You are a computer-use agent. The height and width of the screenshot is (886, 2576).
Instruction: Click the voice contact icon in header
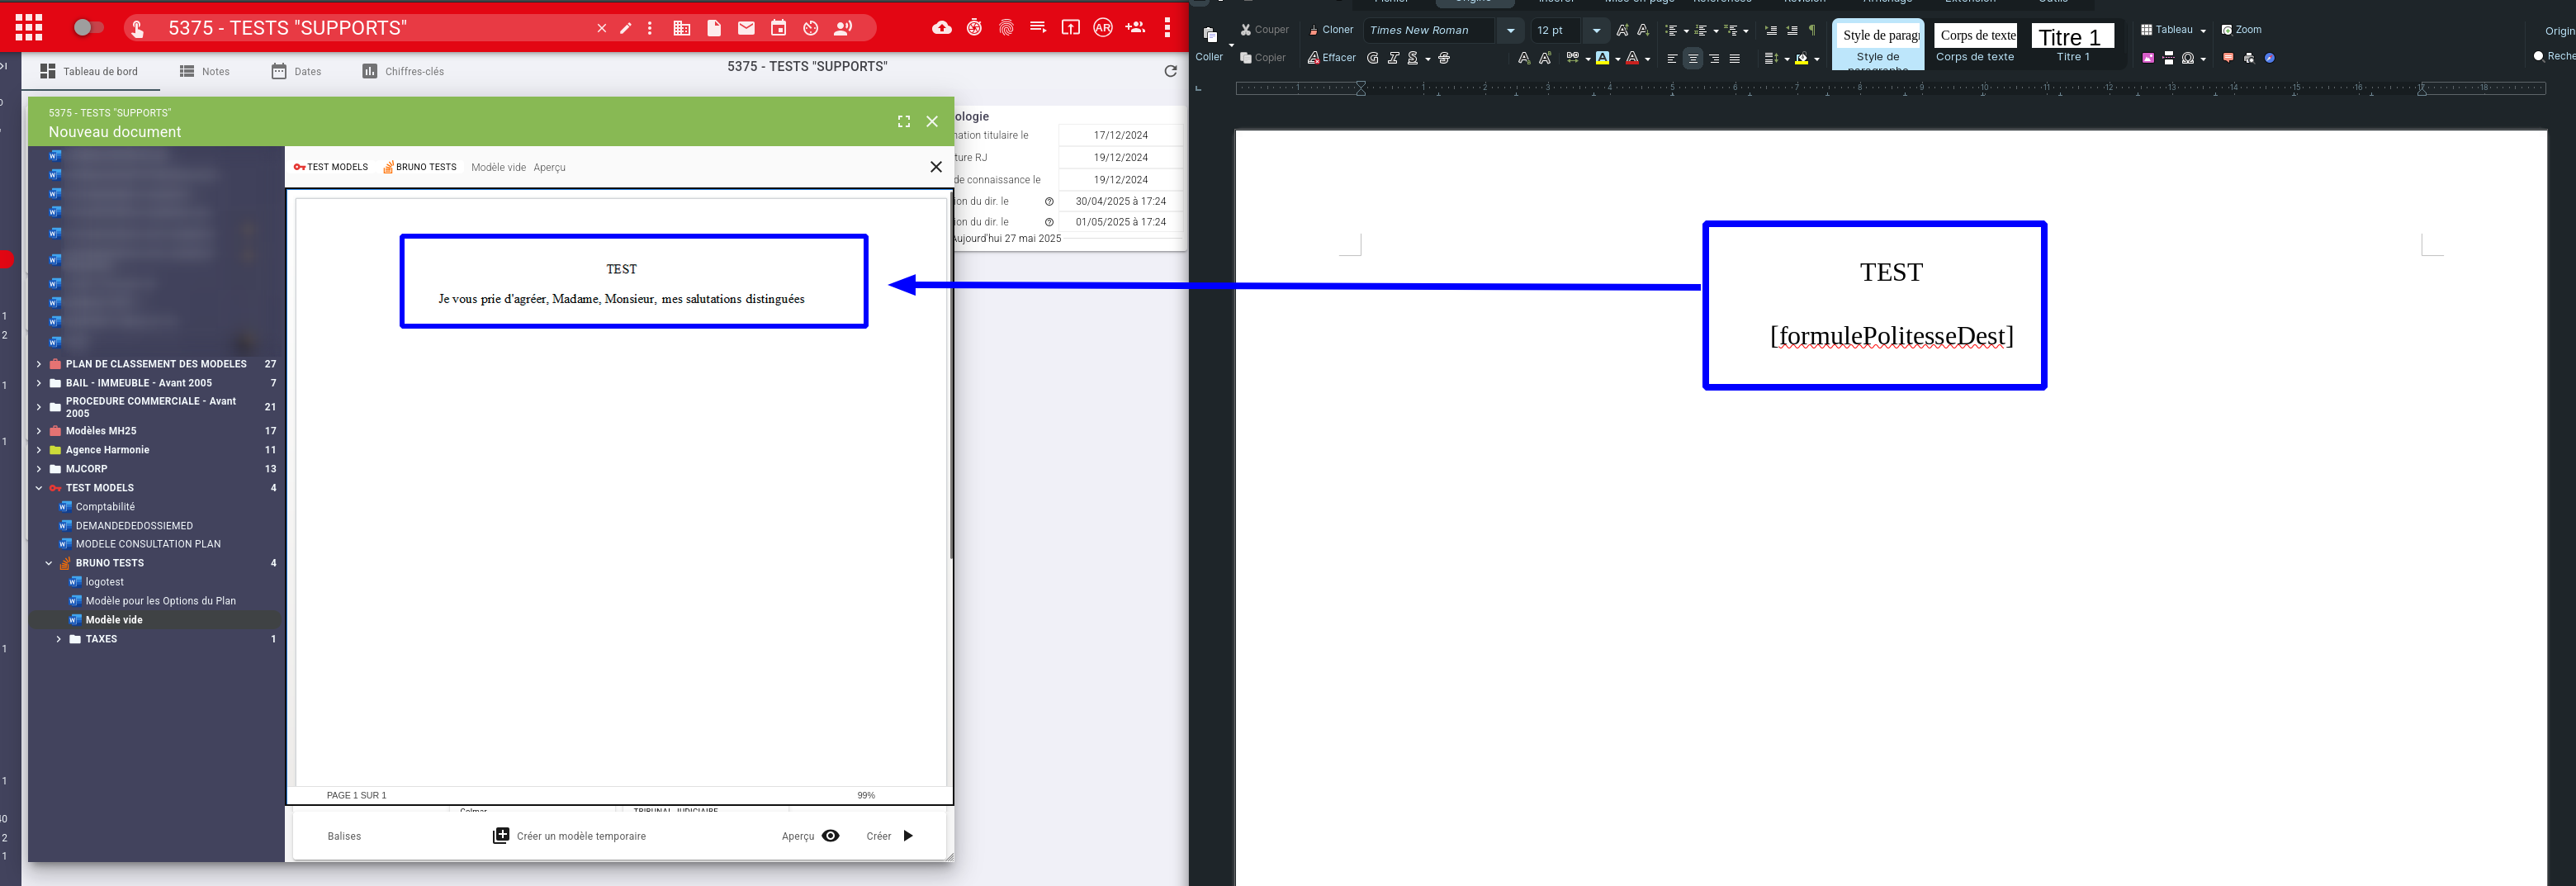[843, 28]
